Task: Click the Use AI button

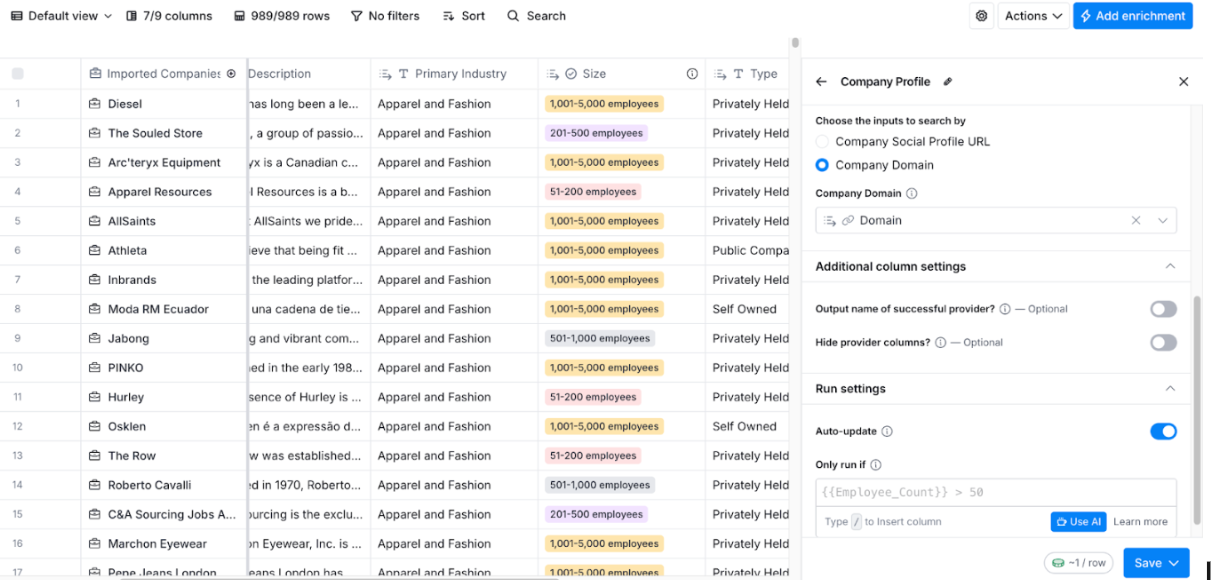Action: point(1078,522)
